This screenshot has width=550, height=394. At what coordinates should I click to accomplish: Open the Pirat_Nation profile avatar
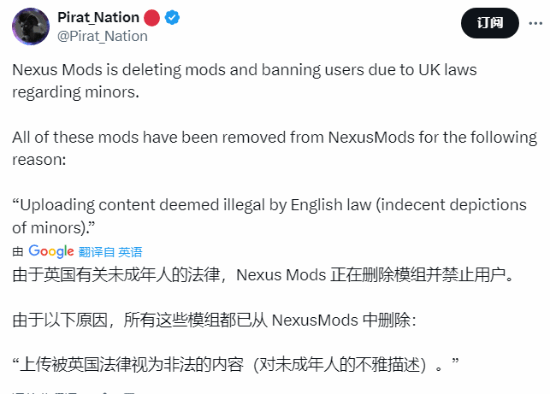click(31, 26)
